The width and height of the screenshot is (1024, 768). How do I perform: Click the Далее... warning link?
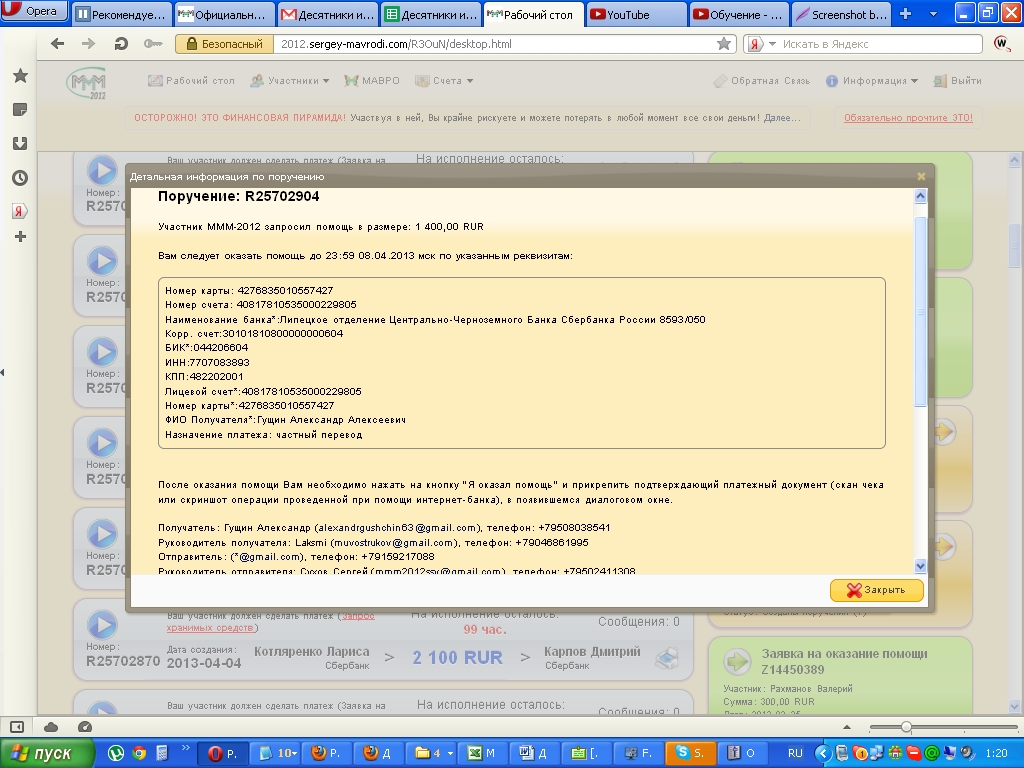(x=782, y=118)
